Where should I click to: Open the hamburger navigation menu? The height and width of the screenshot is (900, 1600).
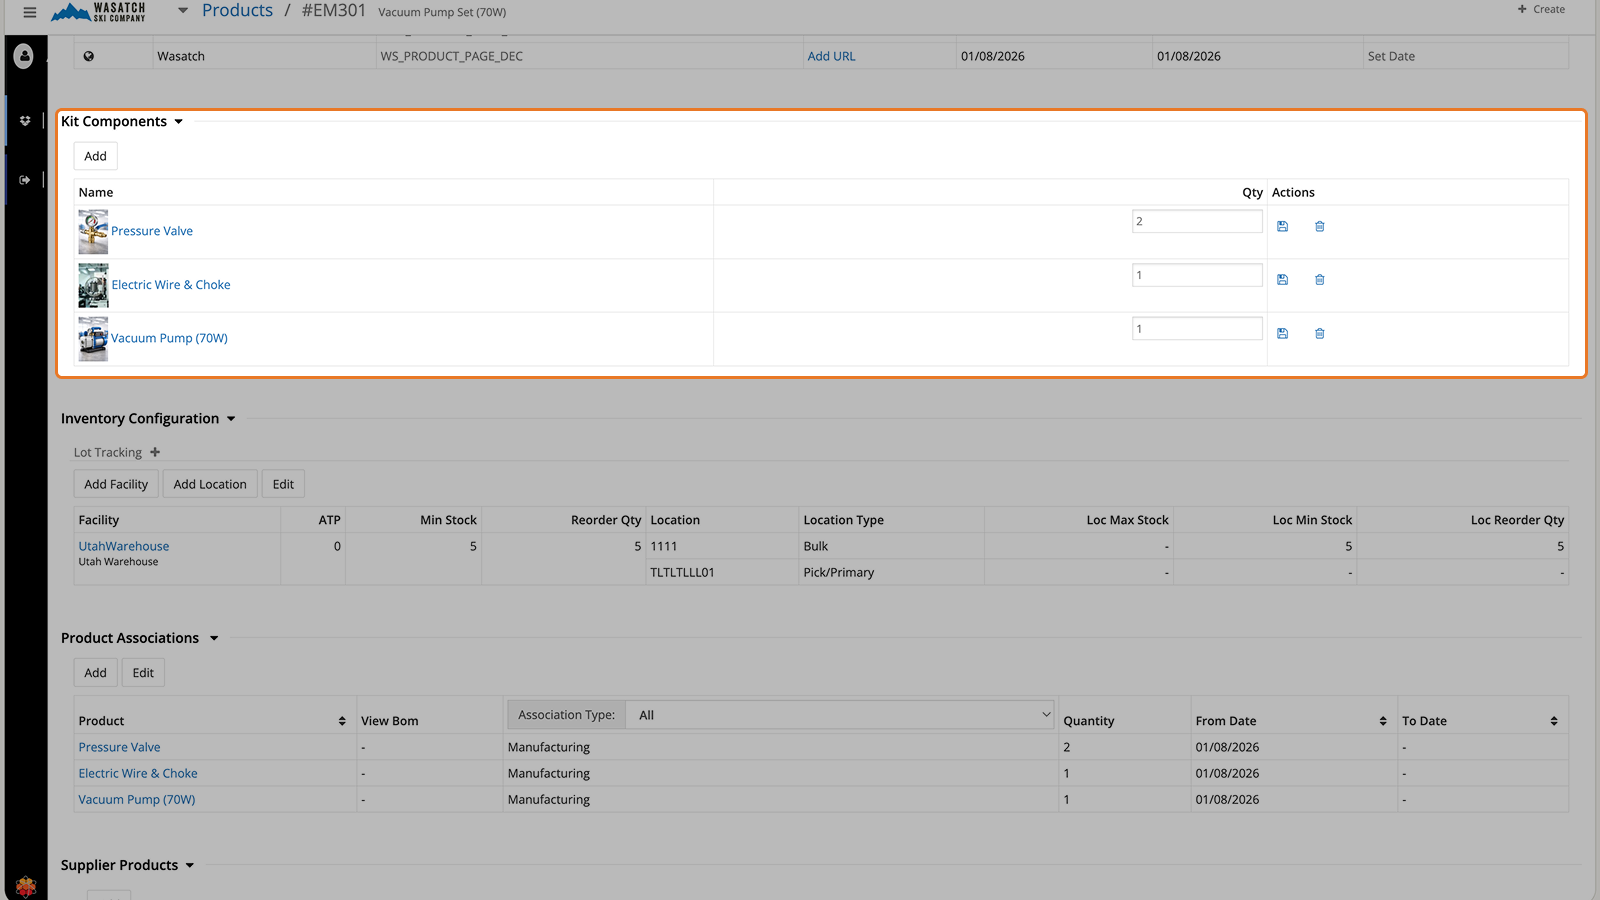(x=29, y=12)
